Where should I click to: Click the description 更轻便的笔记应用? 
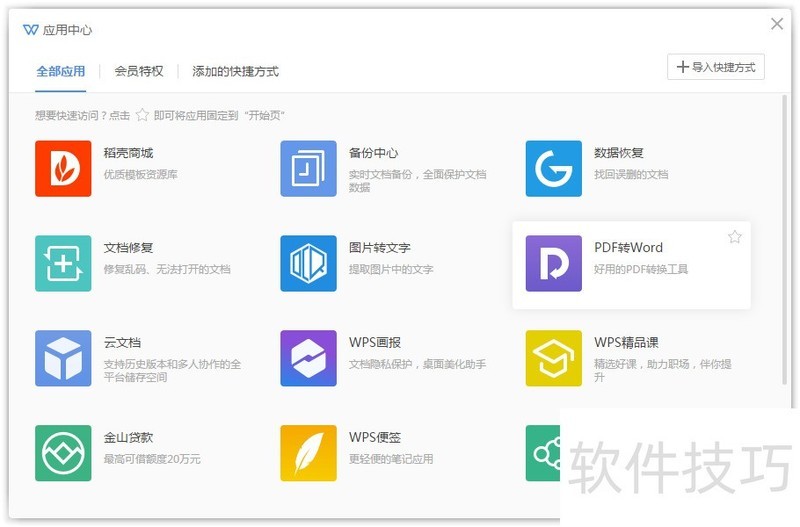391,459
